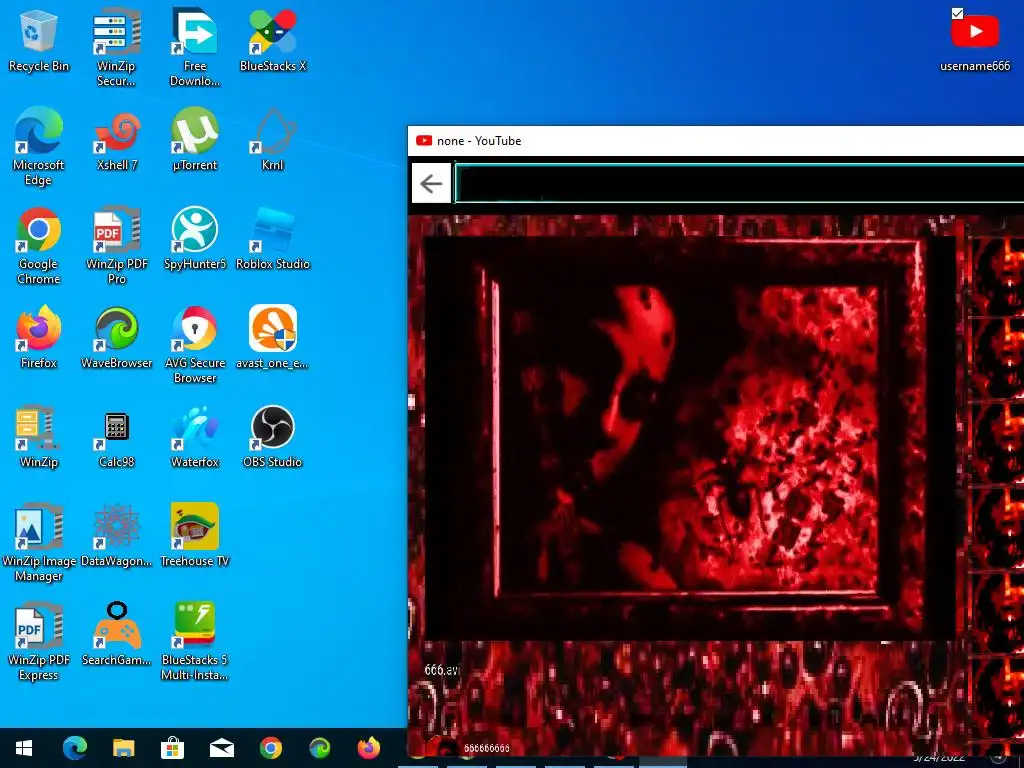
Task: Launch the µTorrent desktop icon
Action: click(x=195, y=140)
